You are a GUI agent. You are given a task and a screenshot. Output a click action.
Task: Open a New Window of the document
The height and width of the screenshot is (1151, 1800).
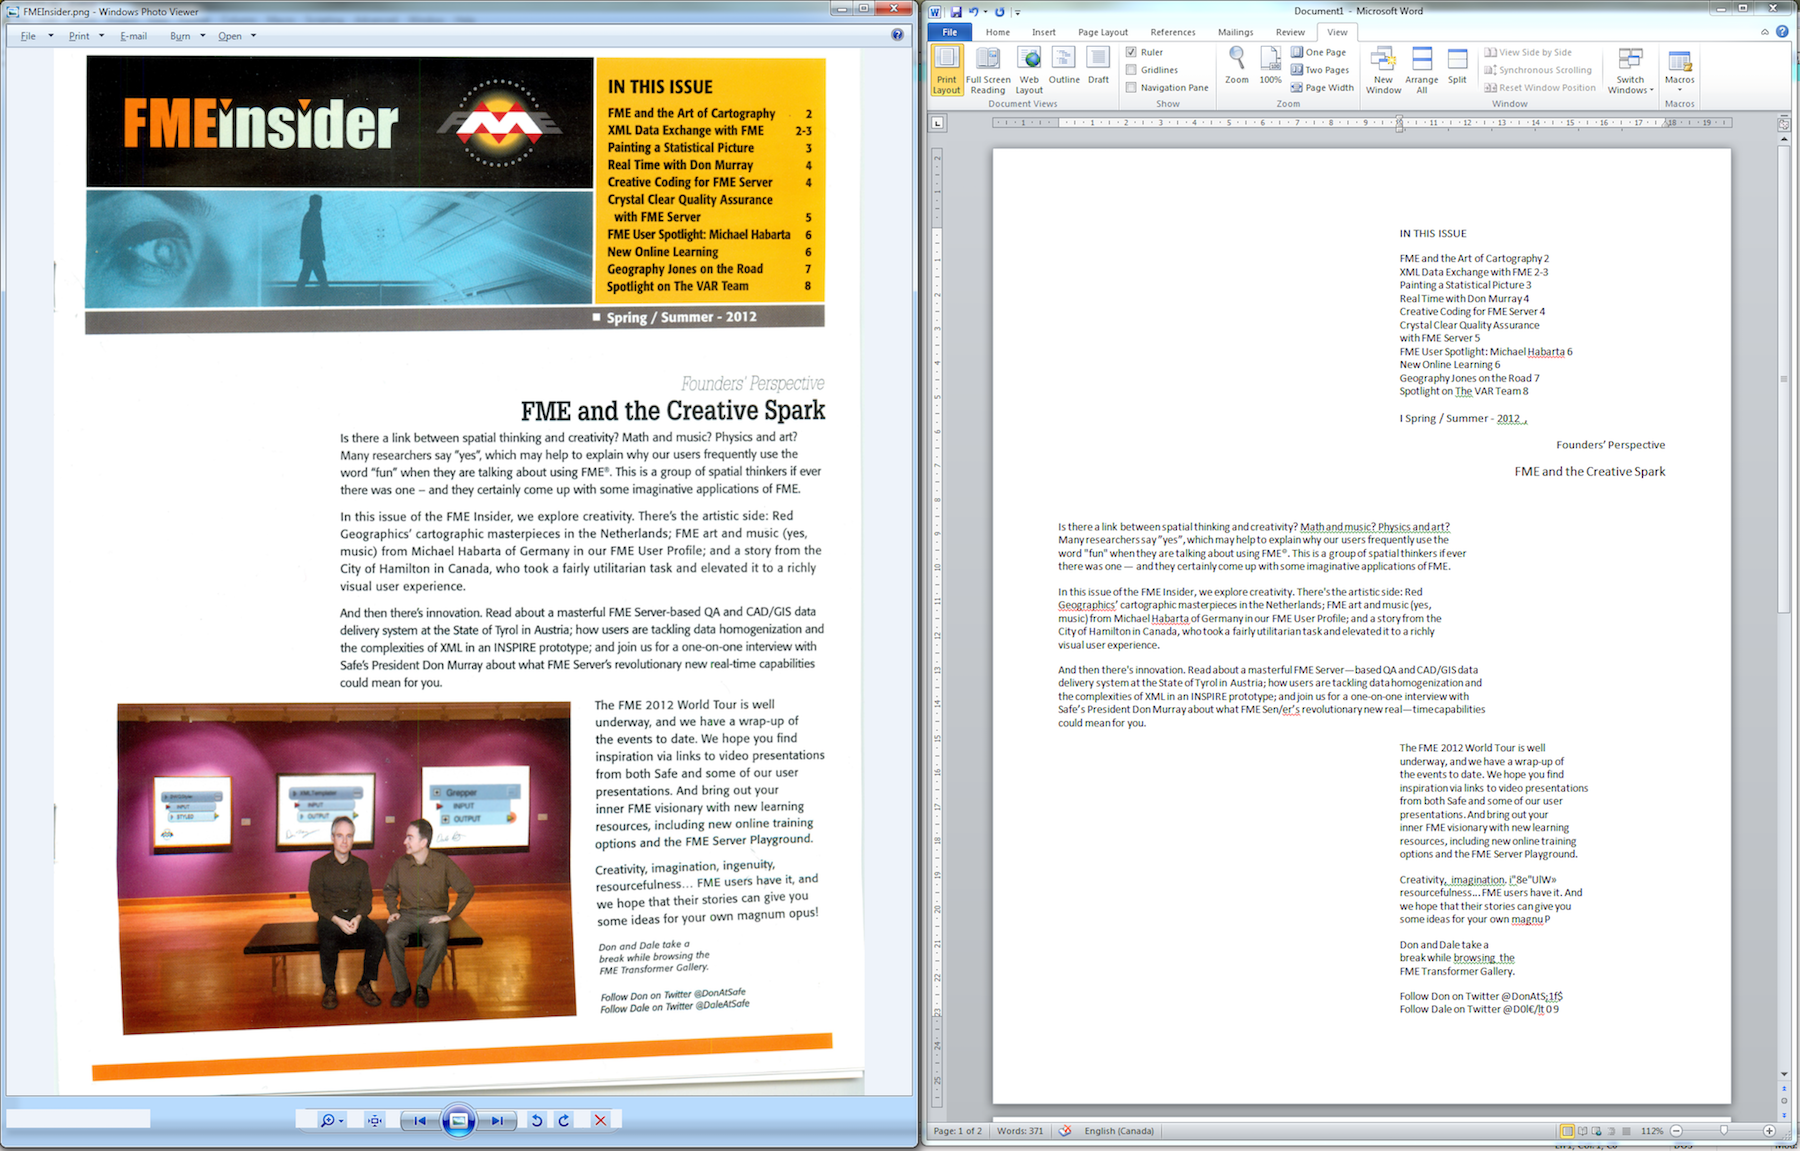point(1383,70)
